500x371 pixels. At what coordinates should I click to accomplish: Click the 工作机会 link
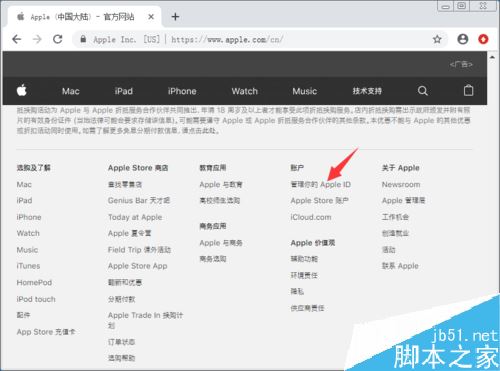pyautogui.click(x=395, y=217)
